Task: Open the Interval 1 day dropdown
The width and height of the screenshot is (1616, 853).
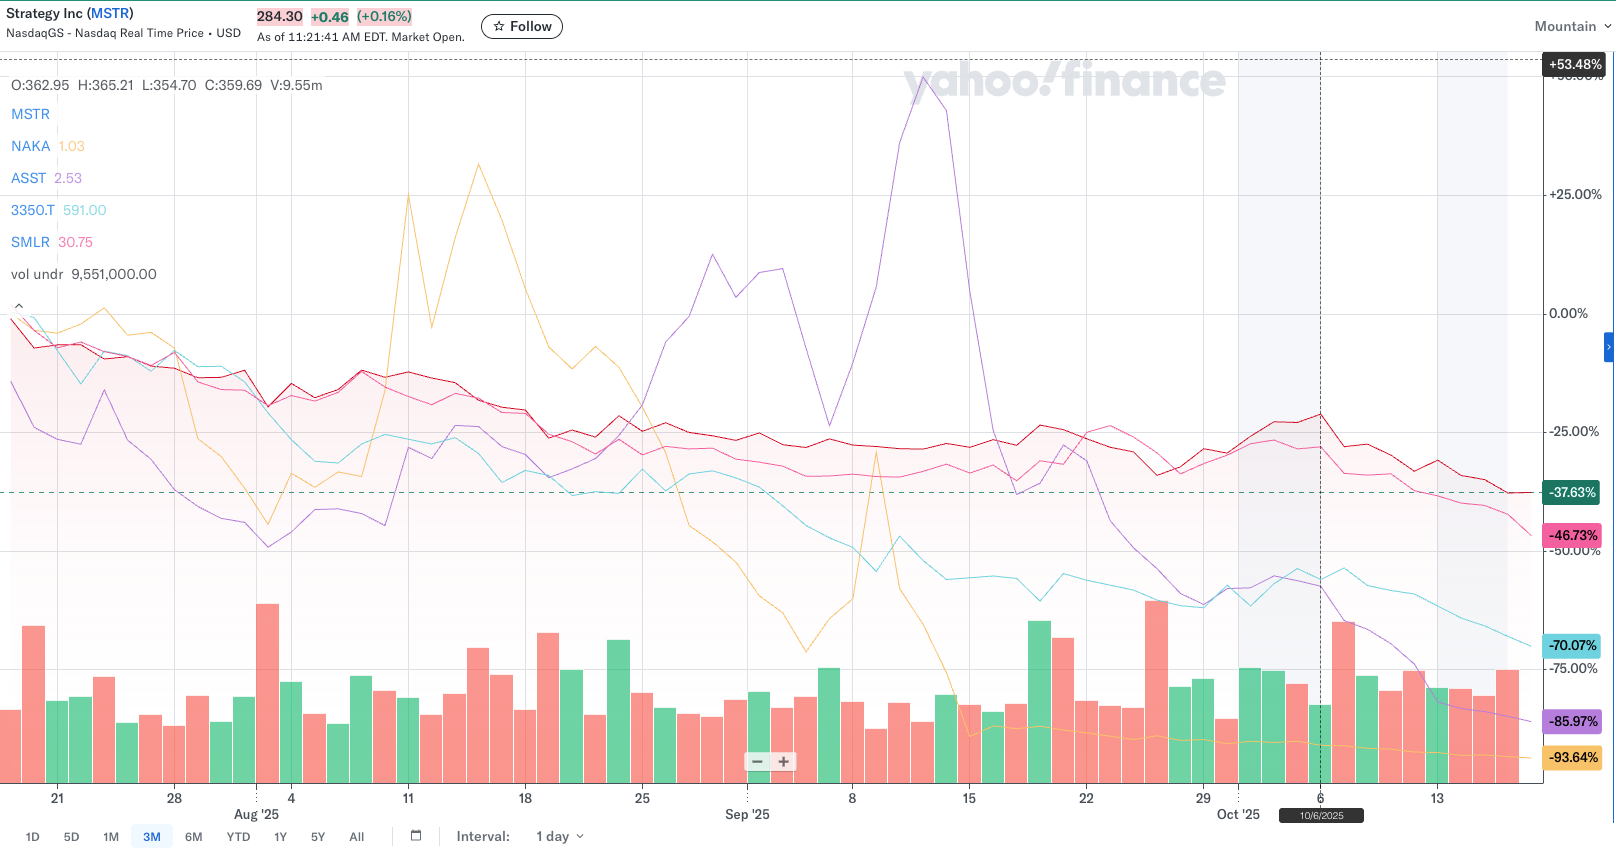Action: [x=559, y=837]
